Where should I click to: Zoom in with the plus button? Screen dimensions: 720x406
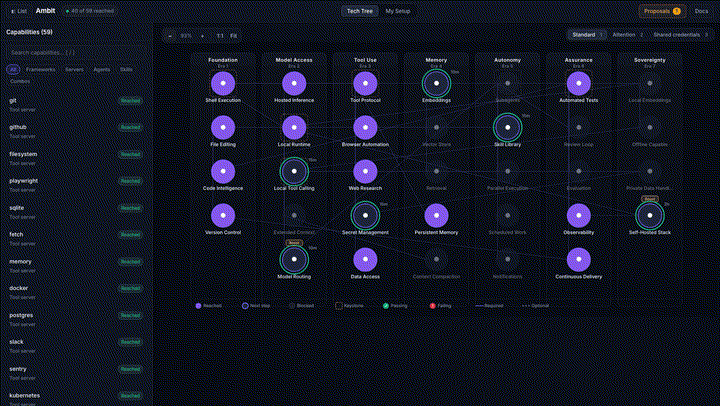[x=202, y=36]
